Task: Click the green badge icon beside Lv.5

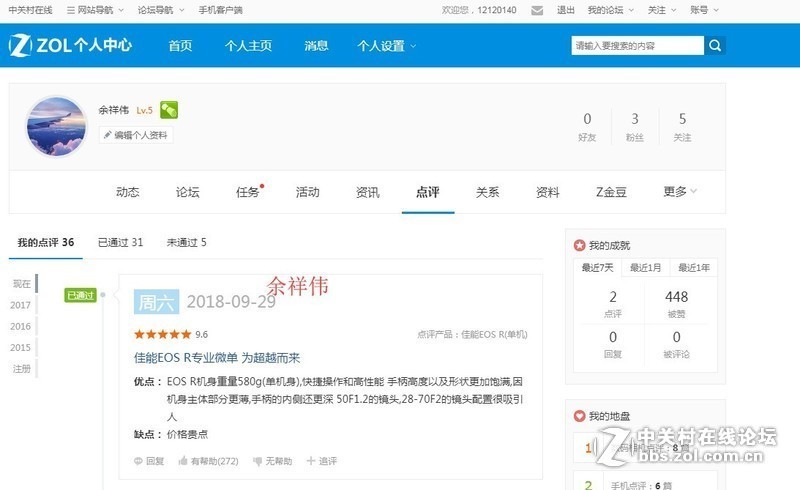Action: [169, 110]
